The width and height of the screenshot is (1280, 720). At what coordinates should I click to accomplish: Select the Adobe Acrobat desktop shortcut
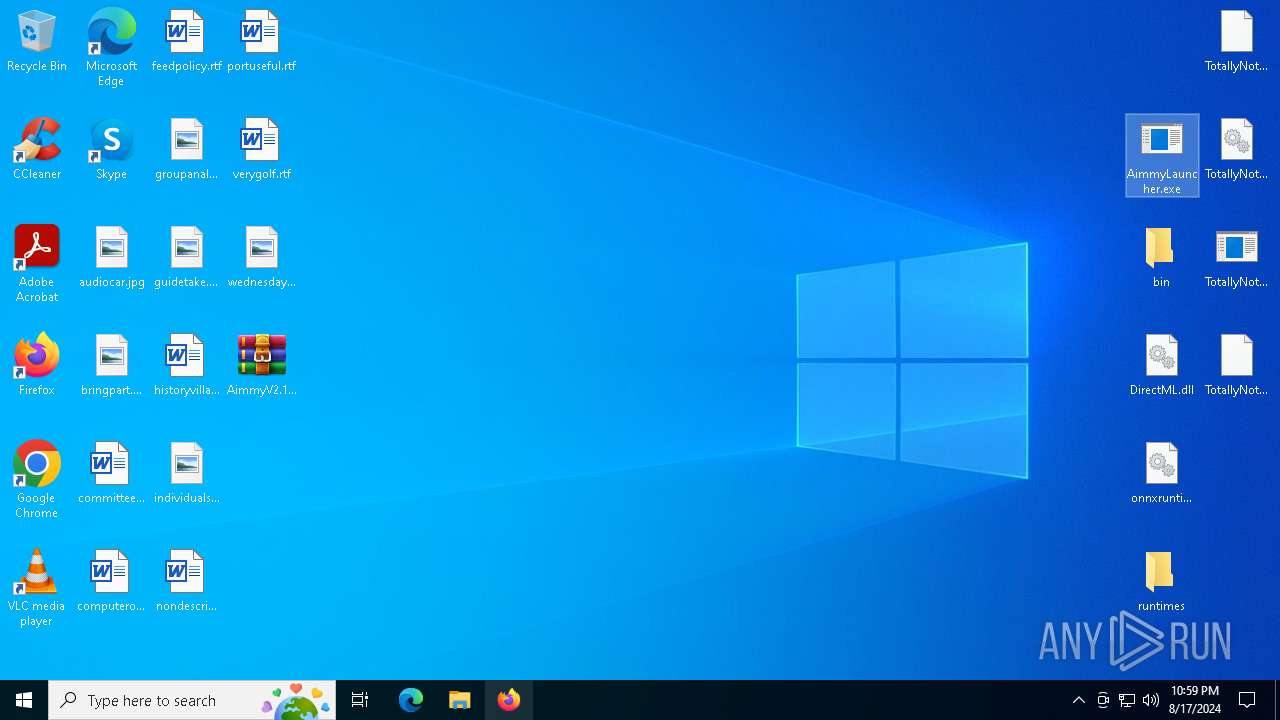coord(37,264)
